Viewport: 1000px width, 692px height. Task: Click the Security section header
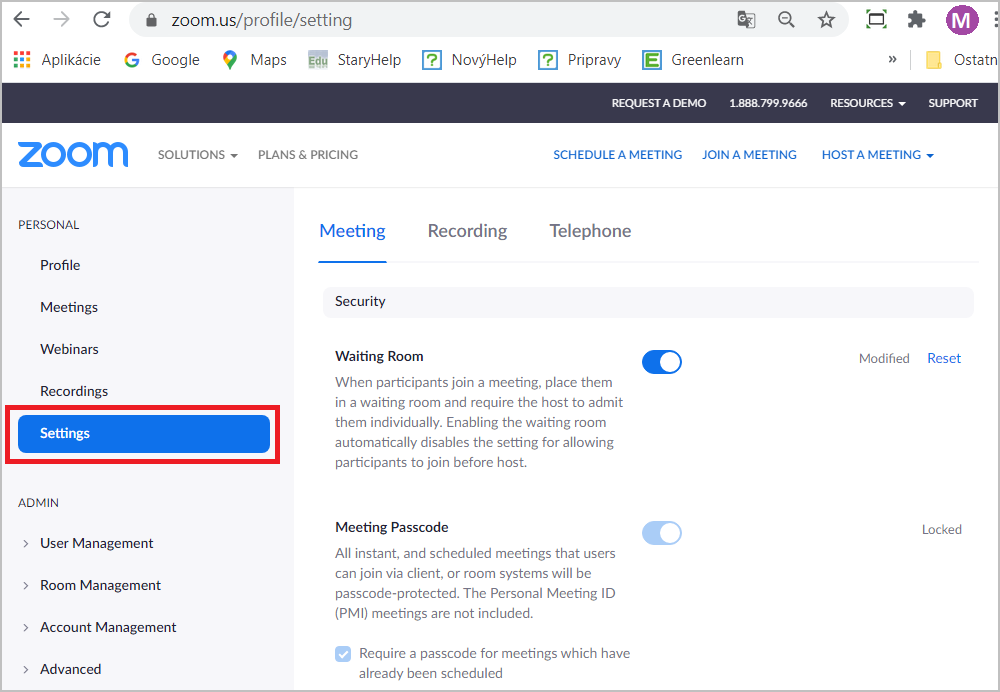click(x=648, y=302)
